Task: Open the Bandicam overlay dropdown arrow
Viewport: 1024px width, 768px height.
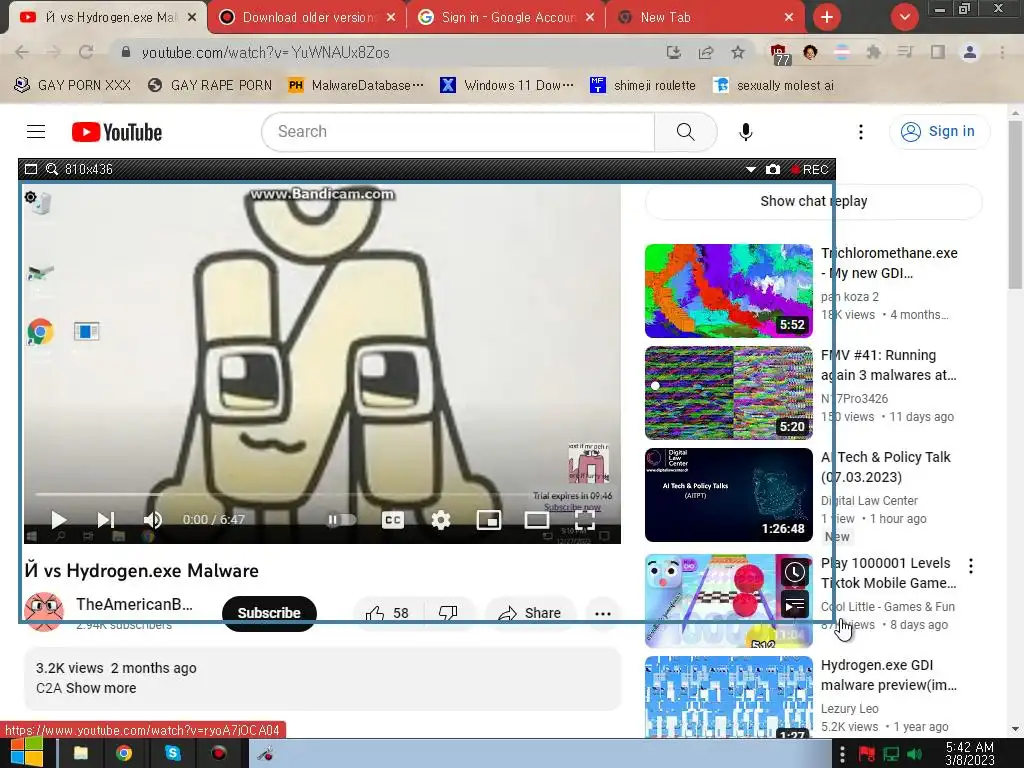Action: (x=751, y=170)
